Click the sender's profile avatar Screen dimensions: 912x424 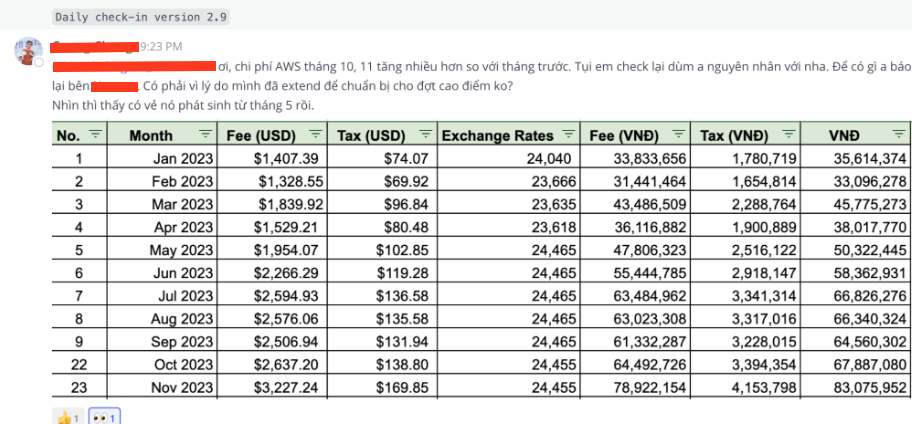28,51
